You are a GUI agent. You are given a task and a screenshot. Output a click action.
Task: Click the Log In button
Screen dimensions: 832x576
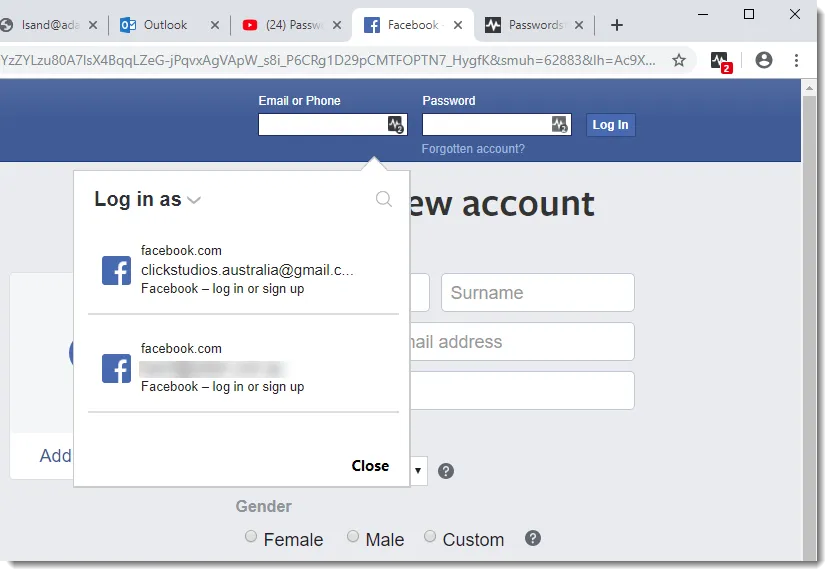tap(610, 125)
